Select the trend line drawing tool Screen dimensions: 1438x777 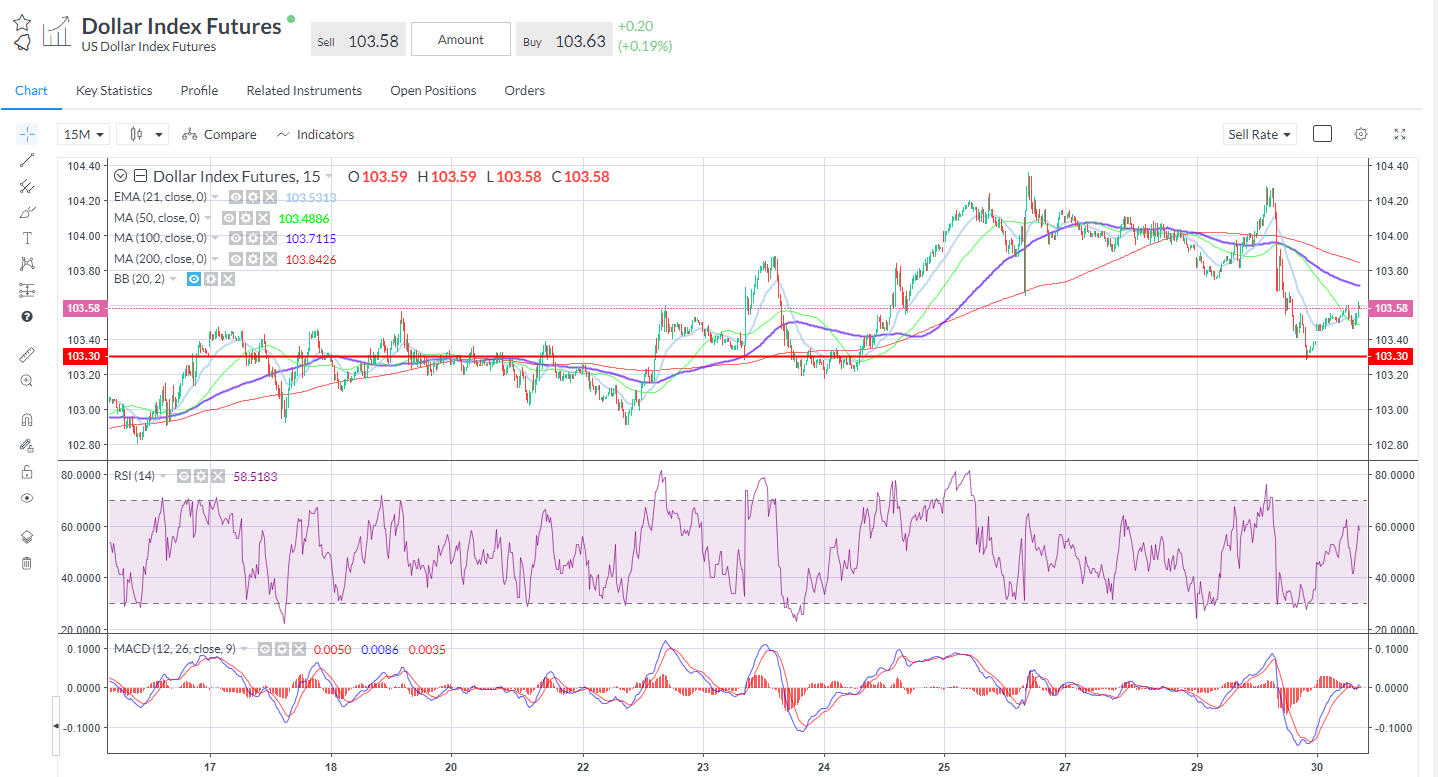27,160
